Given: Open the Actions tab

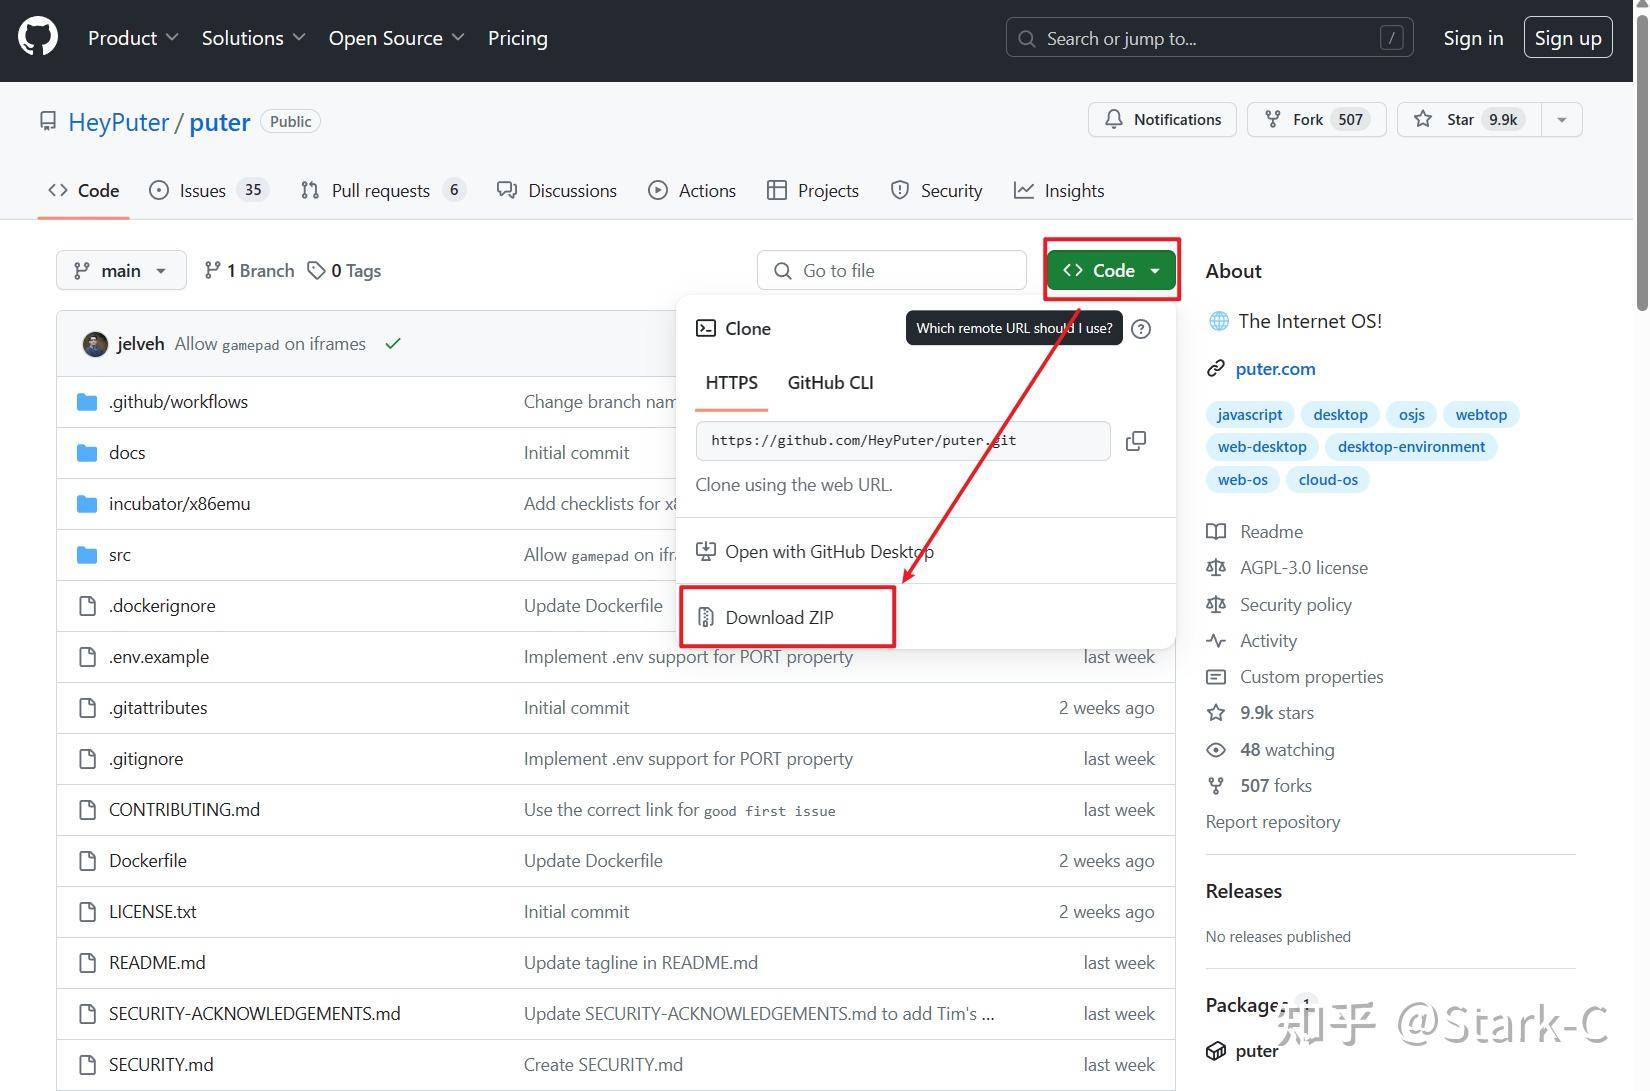Looking at the screenshot, I should (x=692, y=191).
